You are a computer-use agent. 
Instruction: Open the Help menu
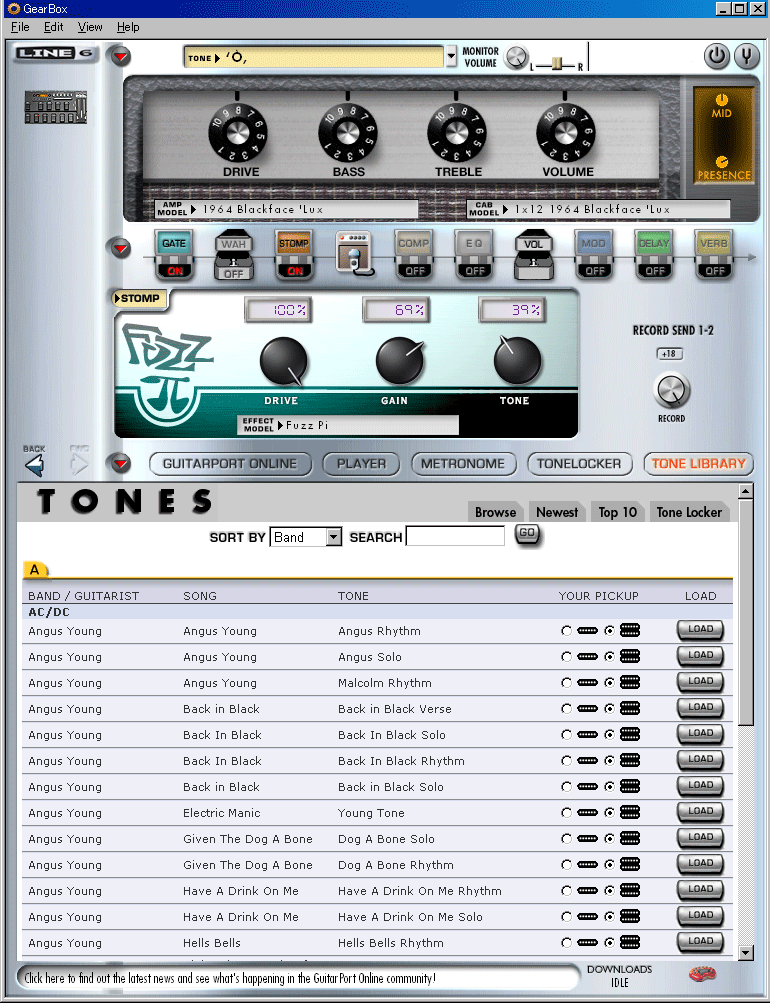128,27
